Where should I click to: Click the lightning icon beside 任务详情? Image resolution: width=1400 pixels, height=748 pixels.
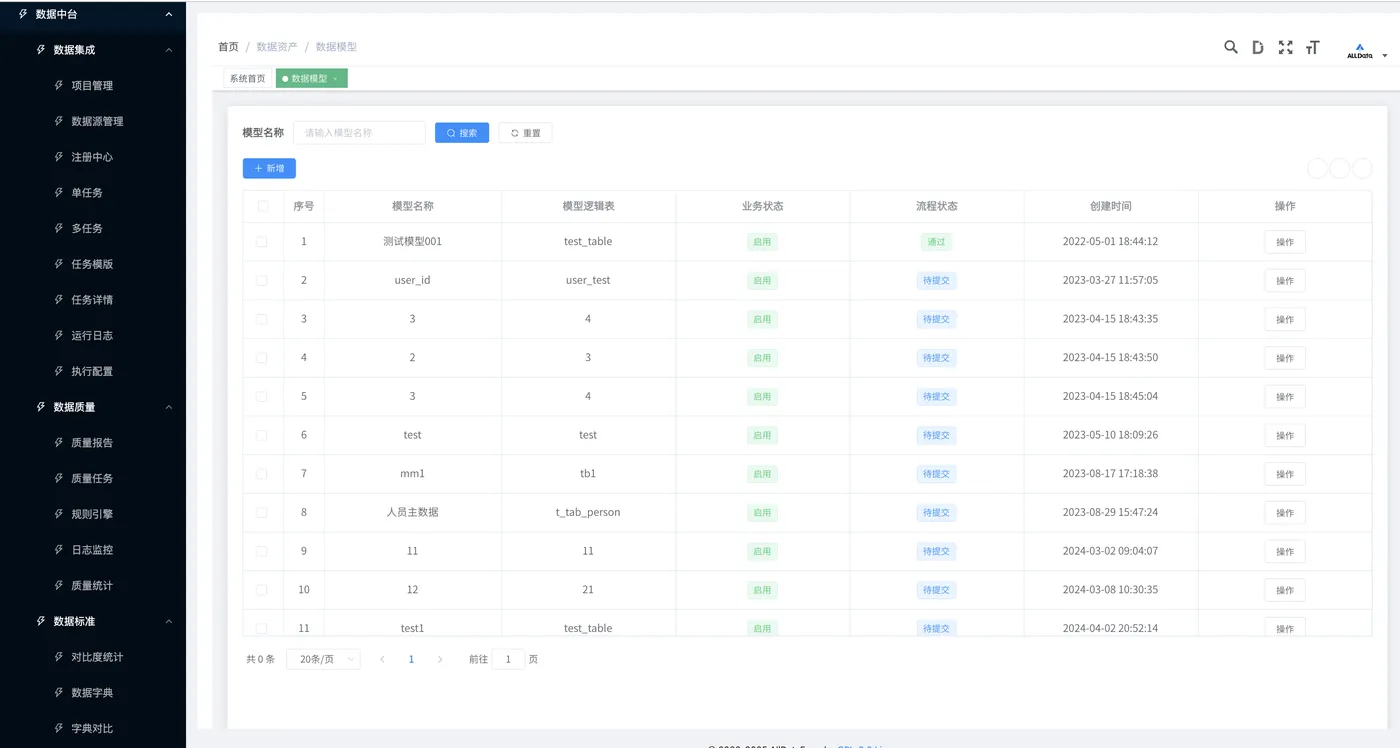[59, 299]
